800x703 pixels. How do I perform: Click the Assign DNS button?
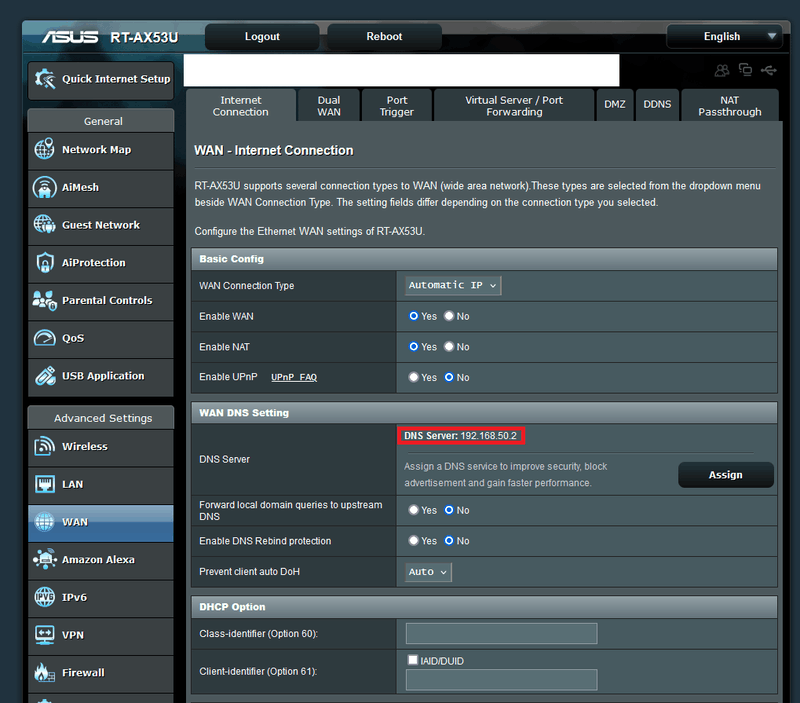tap(726, 475)
